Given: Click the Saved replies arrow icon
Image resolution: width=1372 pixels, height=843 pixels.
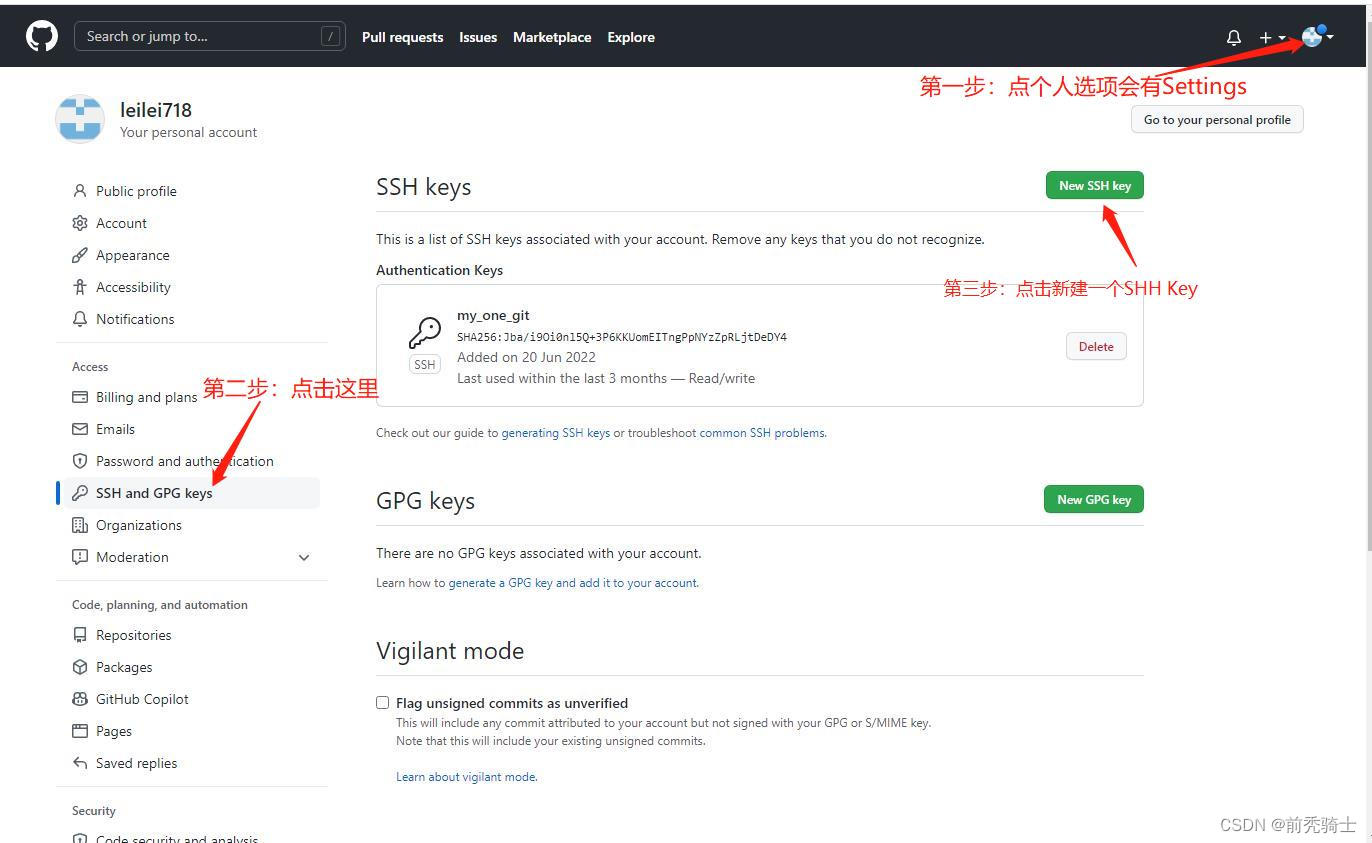Looking at the screenshot, I should (x=80, y=763).
